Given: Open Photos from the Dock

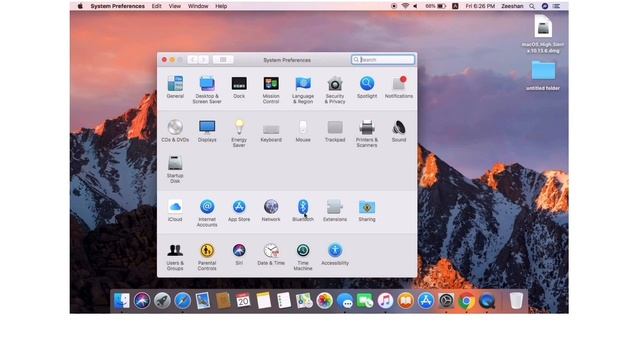Looking at the screenshot, I should 324,301.
